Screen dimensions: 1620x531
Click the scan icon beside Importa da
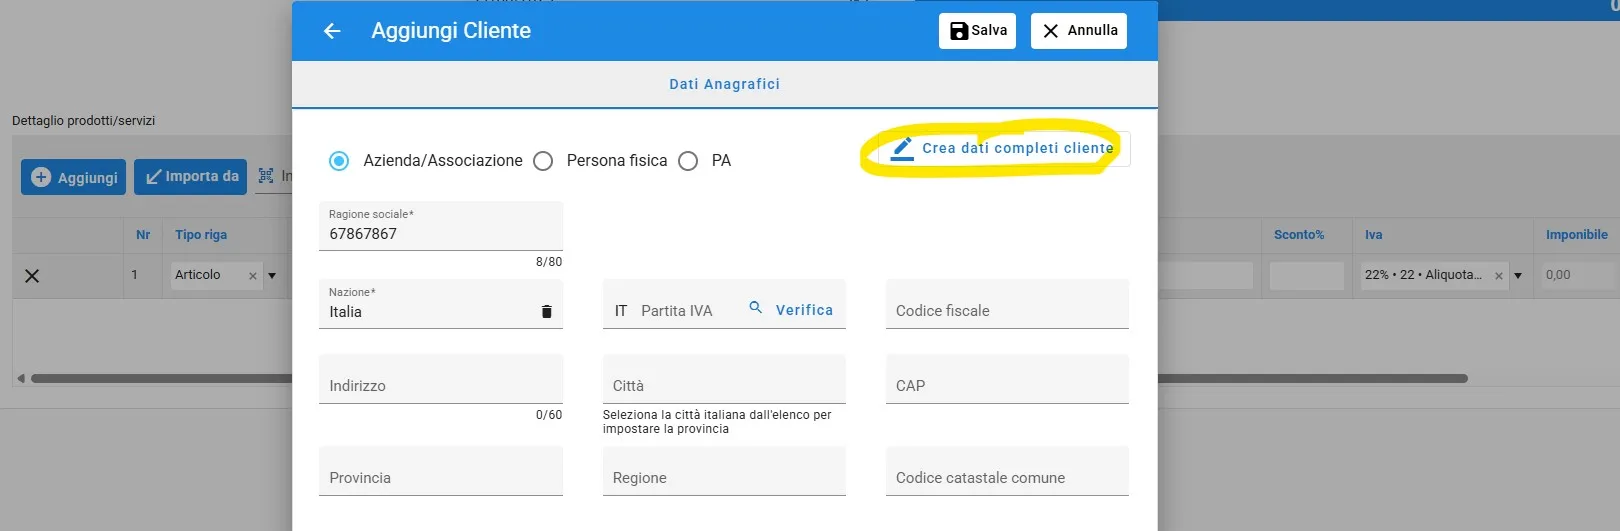coord(266,176)
